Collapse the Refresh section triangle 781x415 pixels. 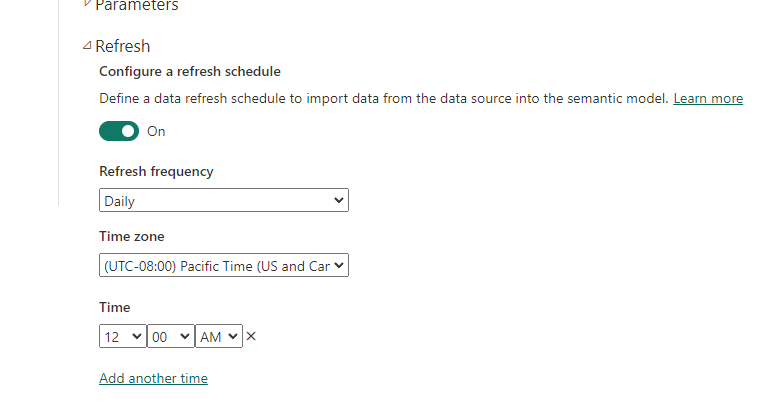[x=87, y=46]
